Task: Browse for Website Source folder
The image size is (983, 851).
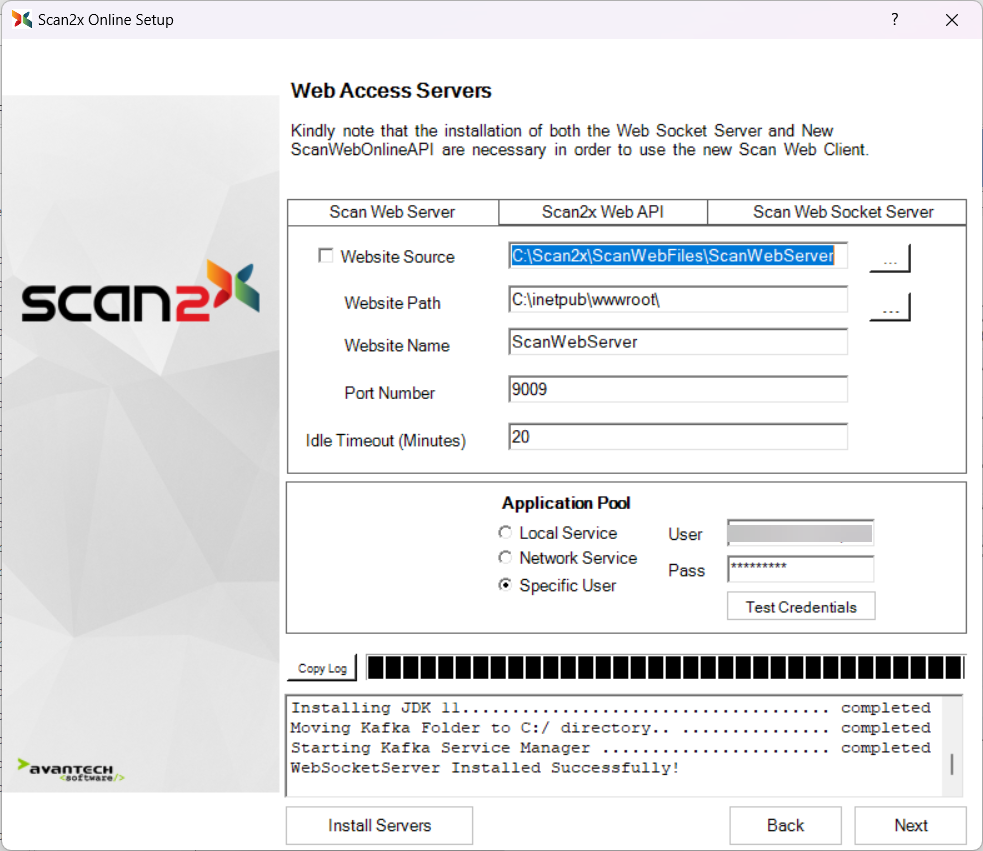Action: pyautogui.click(x=889, y=258)
